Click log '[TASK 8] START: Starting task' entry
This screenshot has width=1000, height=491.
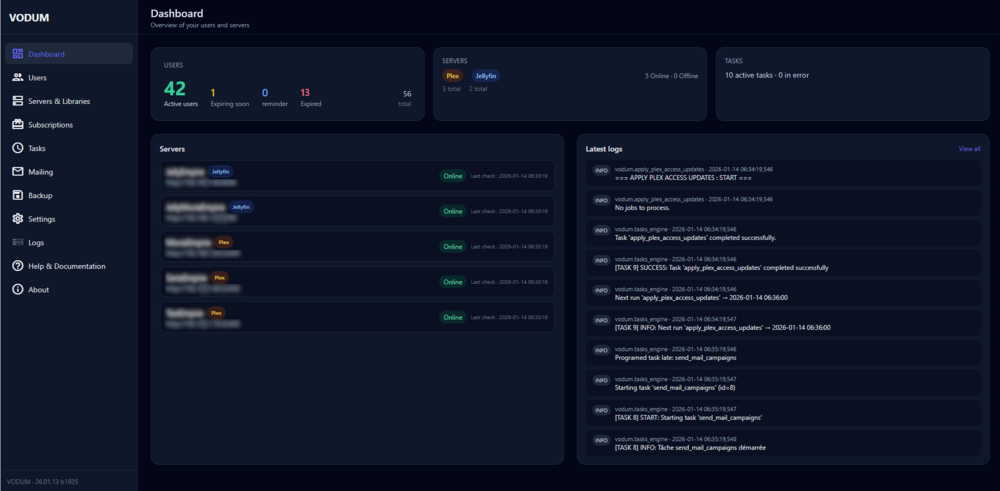click(689, 418)
